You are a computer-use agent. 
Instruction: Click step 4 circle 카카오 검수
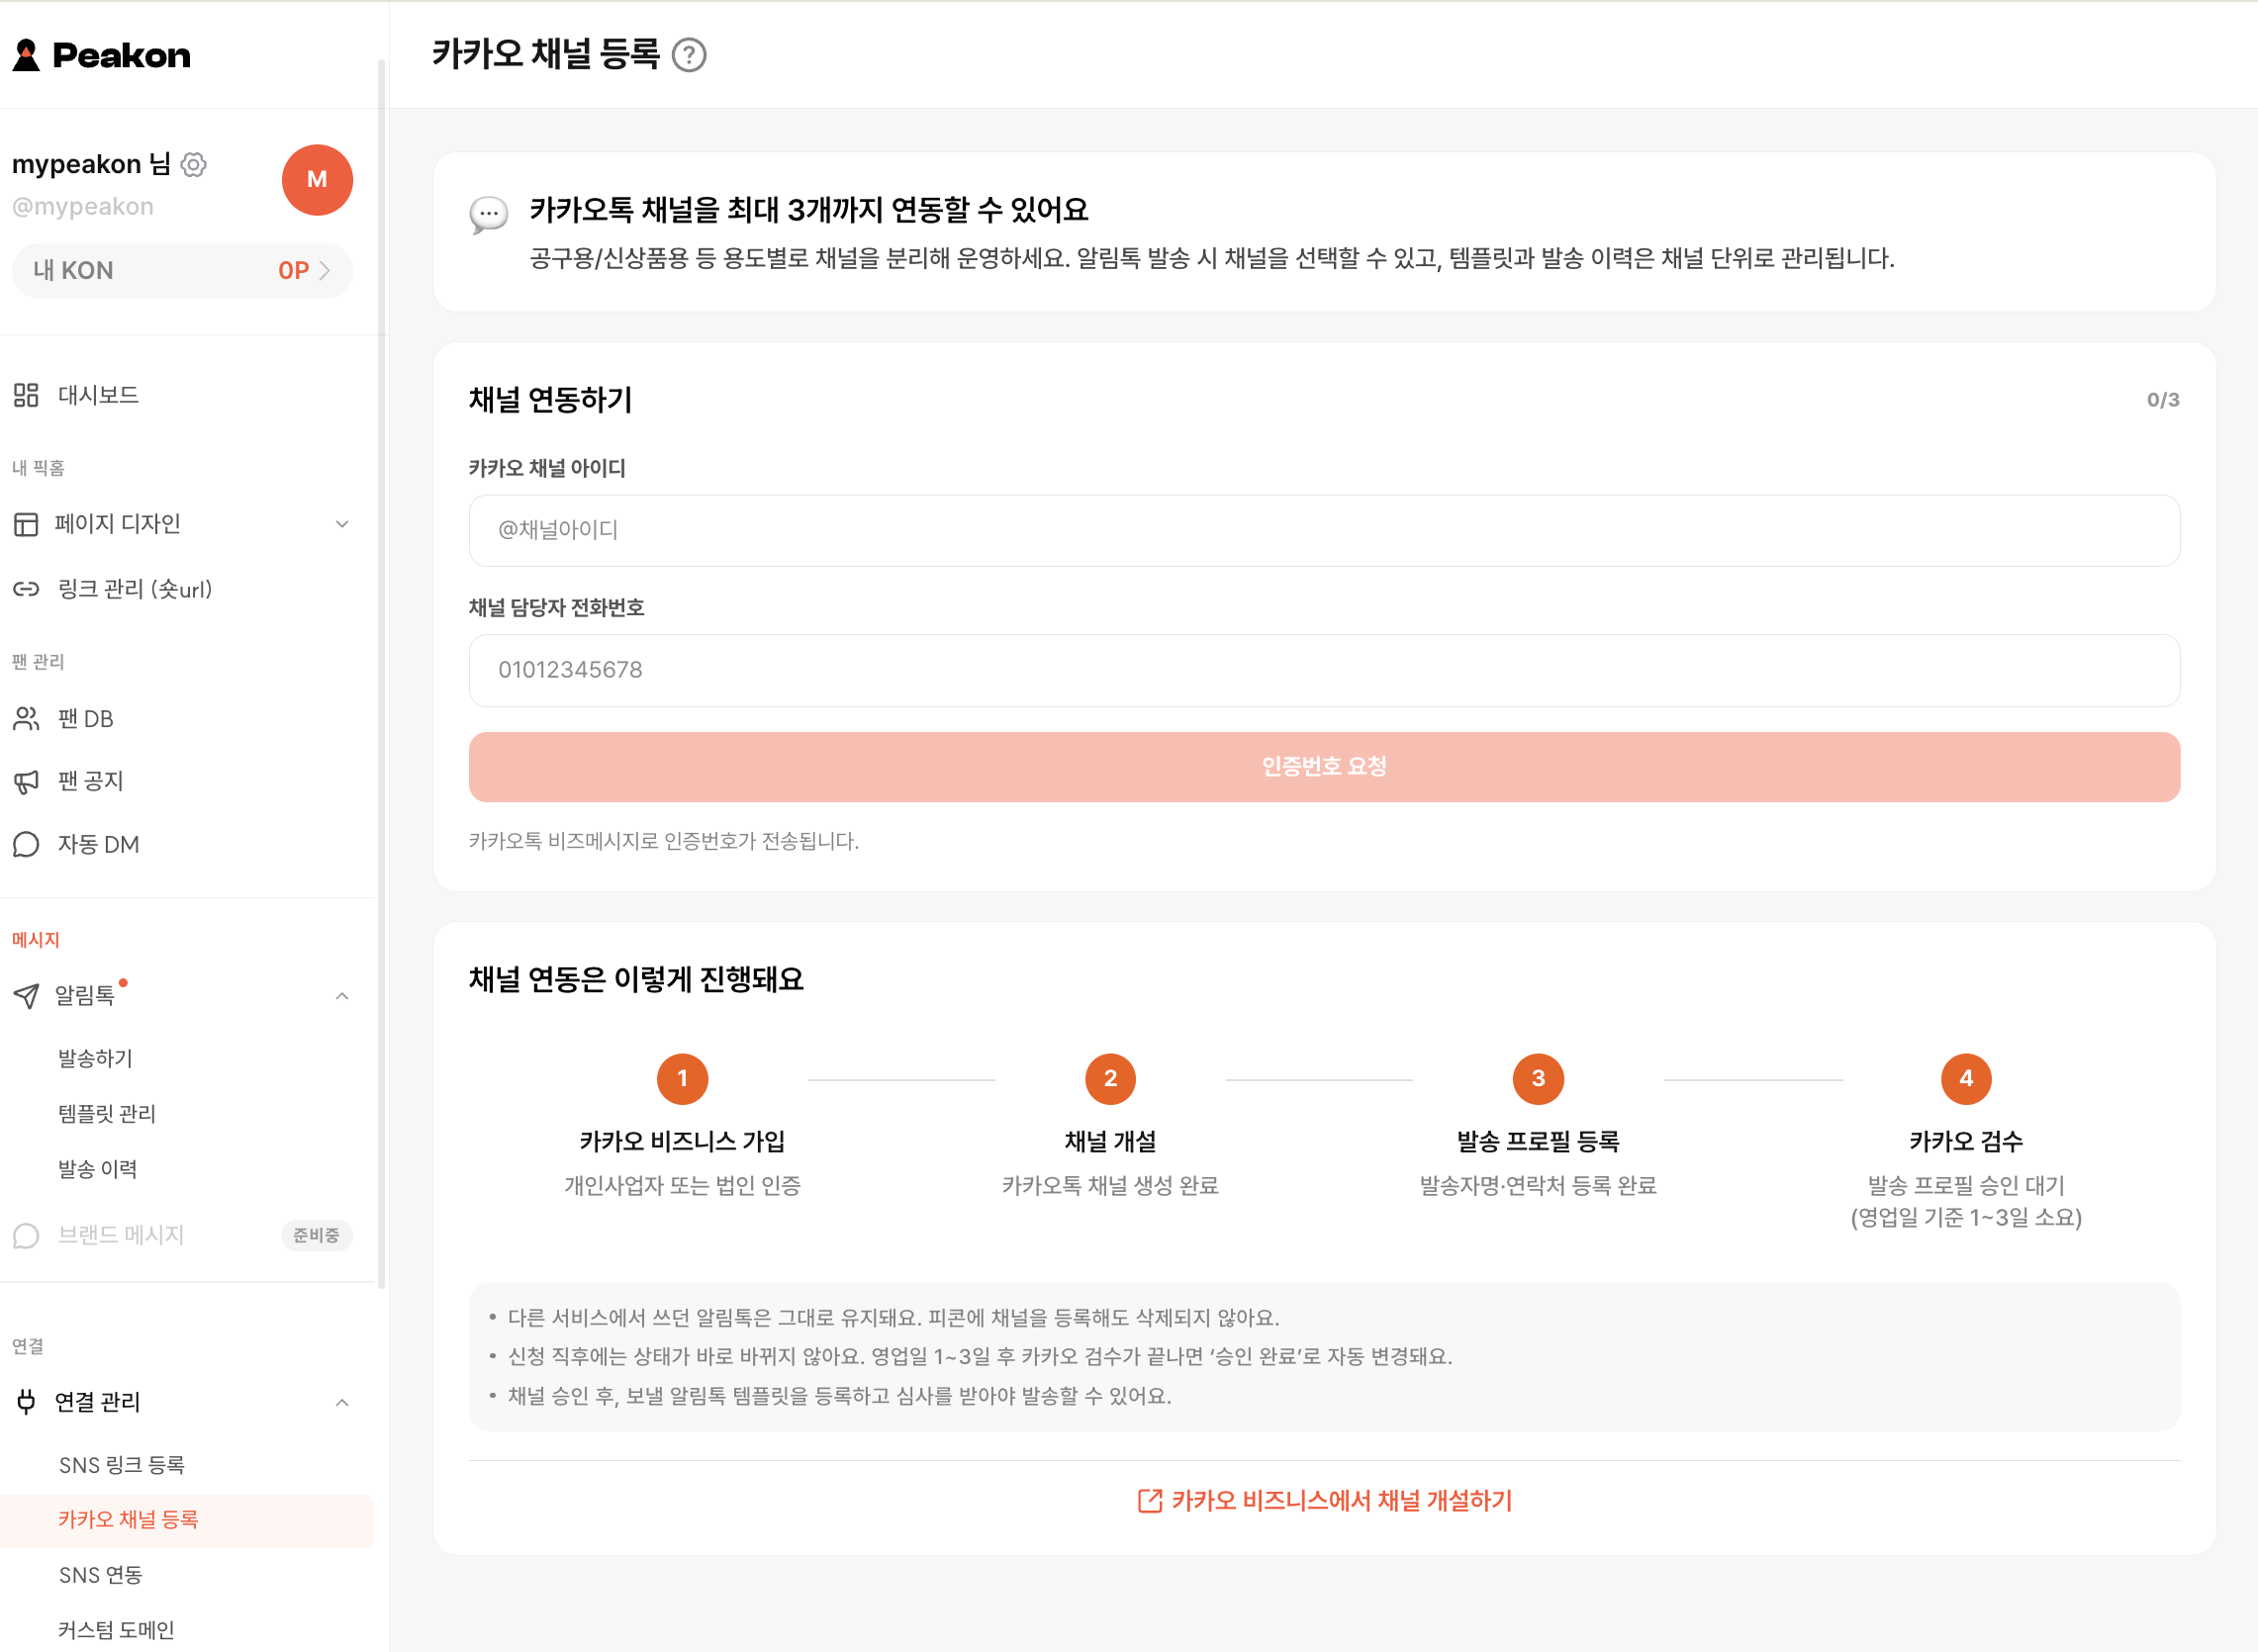click(x=1966, y=1079)
